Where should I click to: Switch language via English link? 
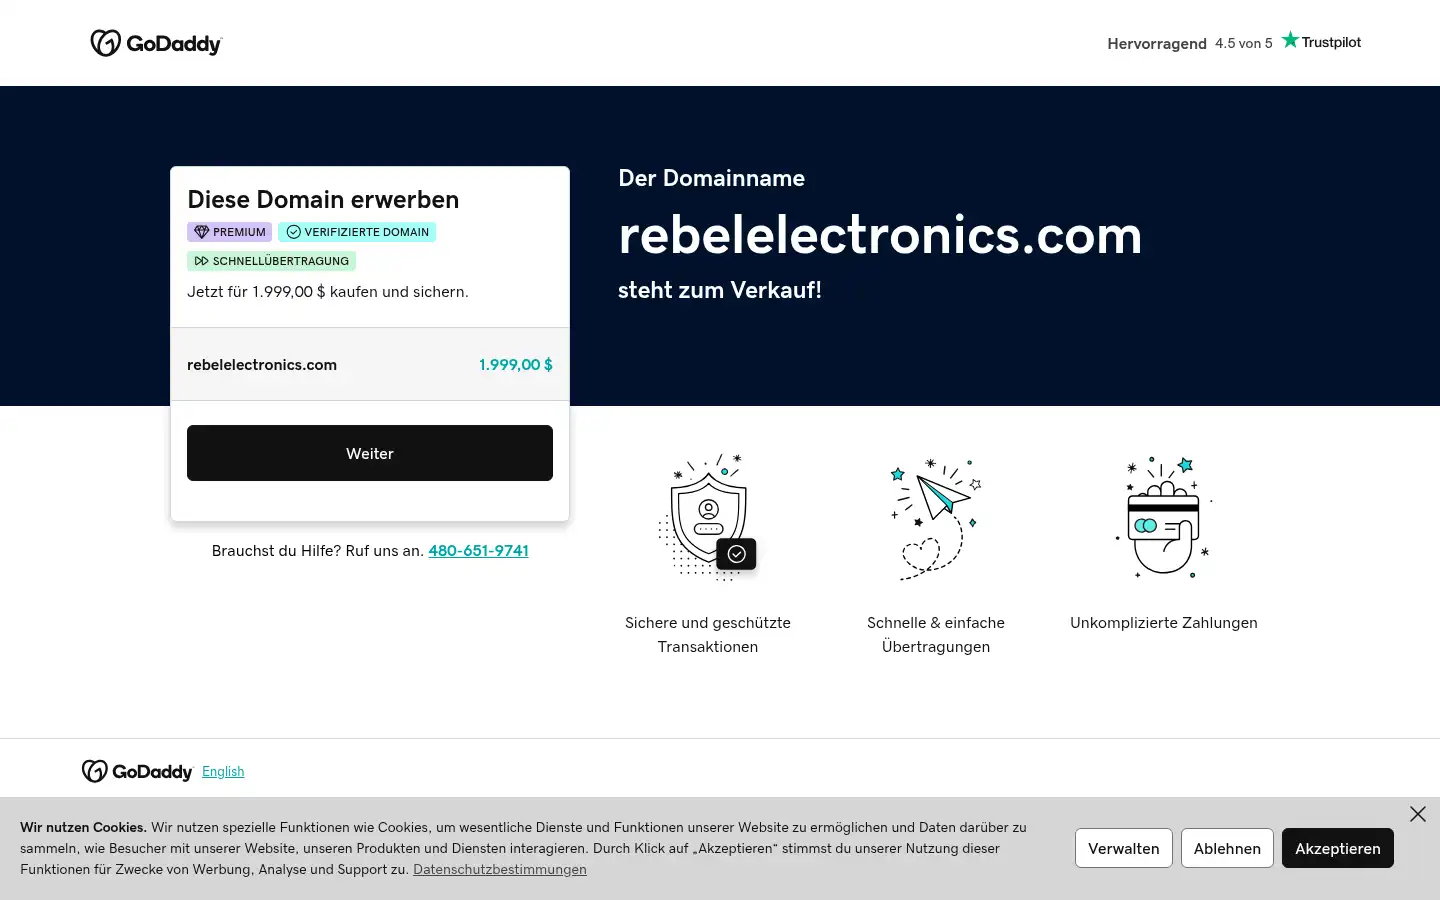coord(223,771)
